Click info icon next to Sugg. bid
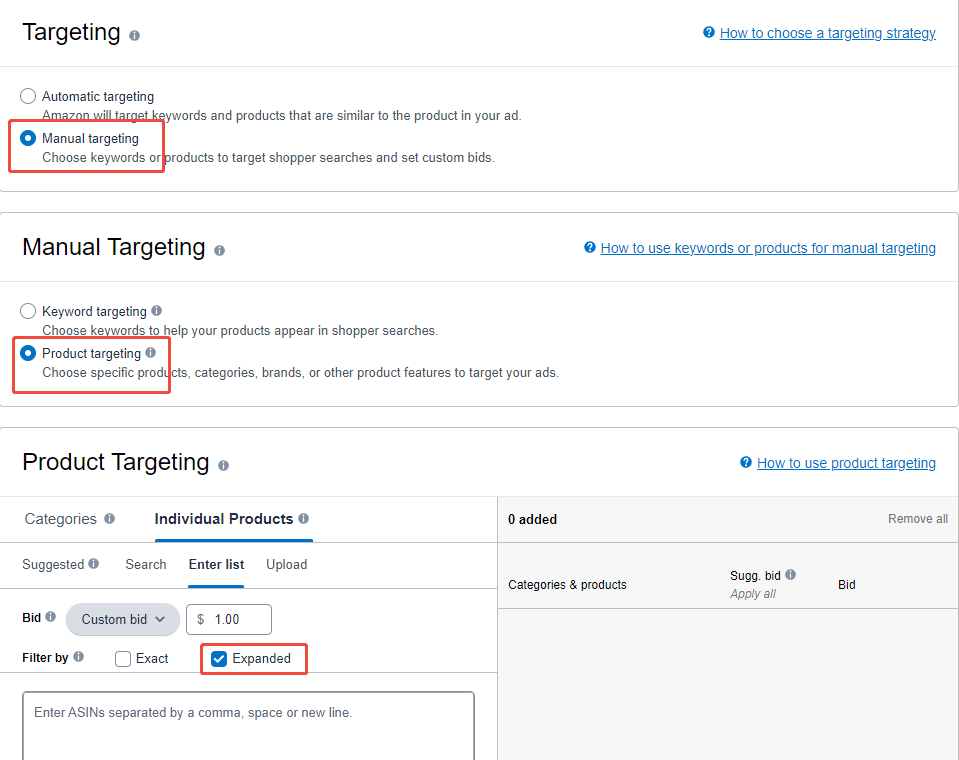Viewport: 959px width, 760px height. point(790,575)
